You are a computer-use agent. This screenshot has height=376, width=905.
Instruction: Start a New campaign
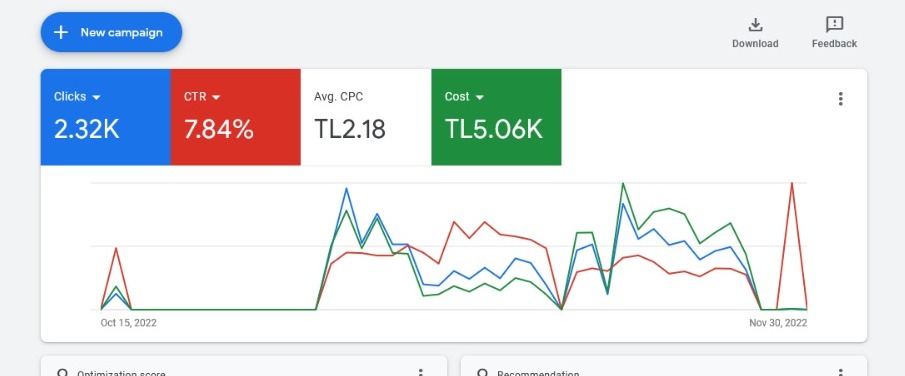click(x=111, y=32)
